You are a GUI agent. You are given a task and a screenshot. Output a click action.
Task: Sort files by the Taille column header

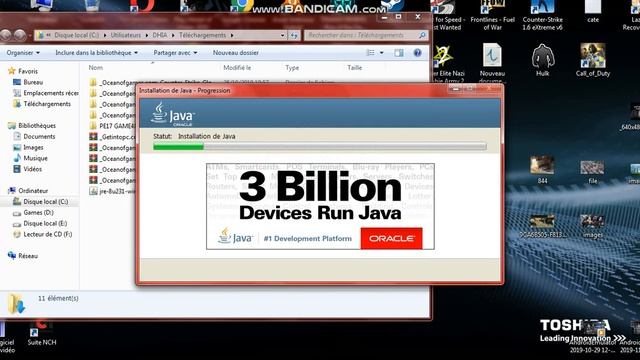coord(355,68)
